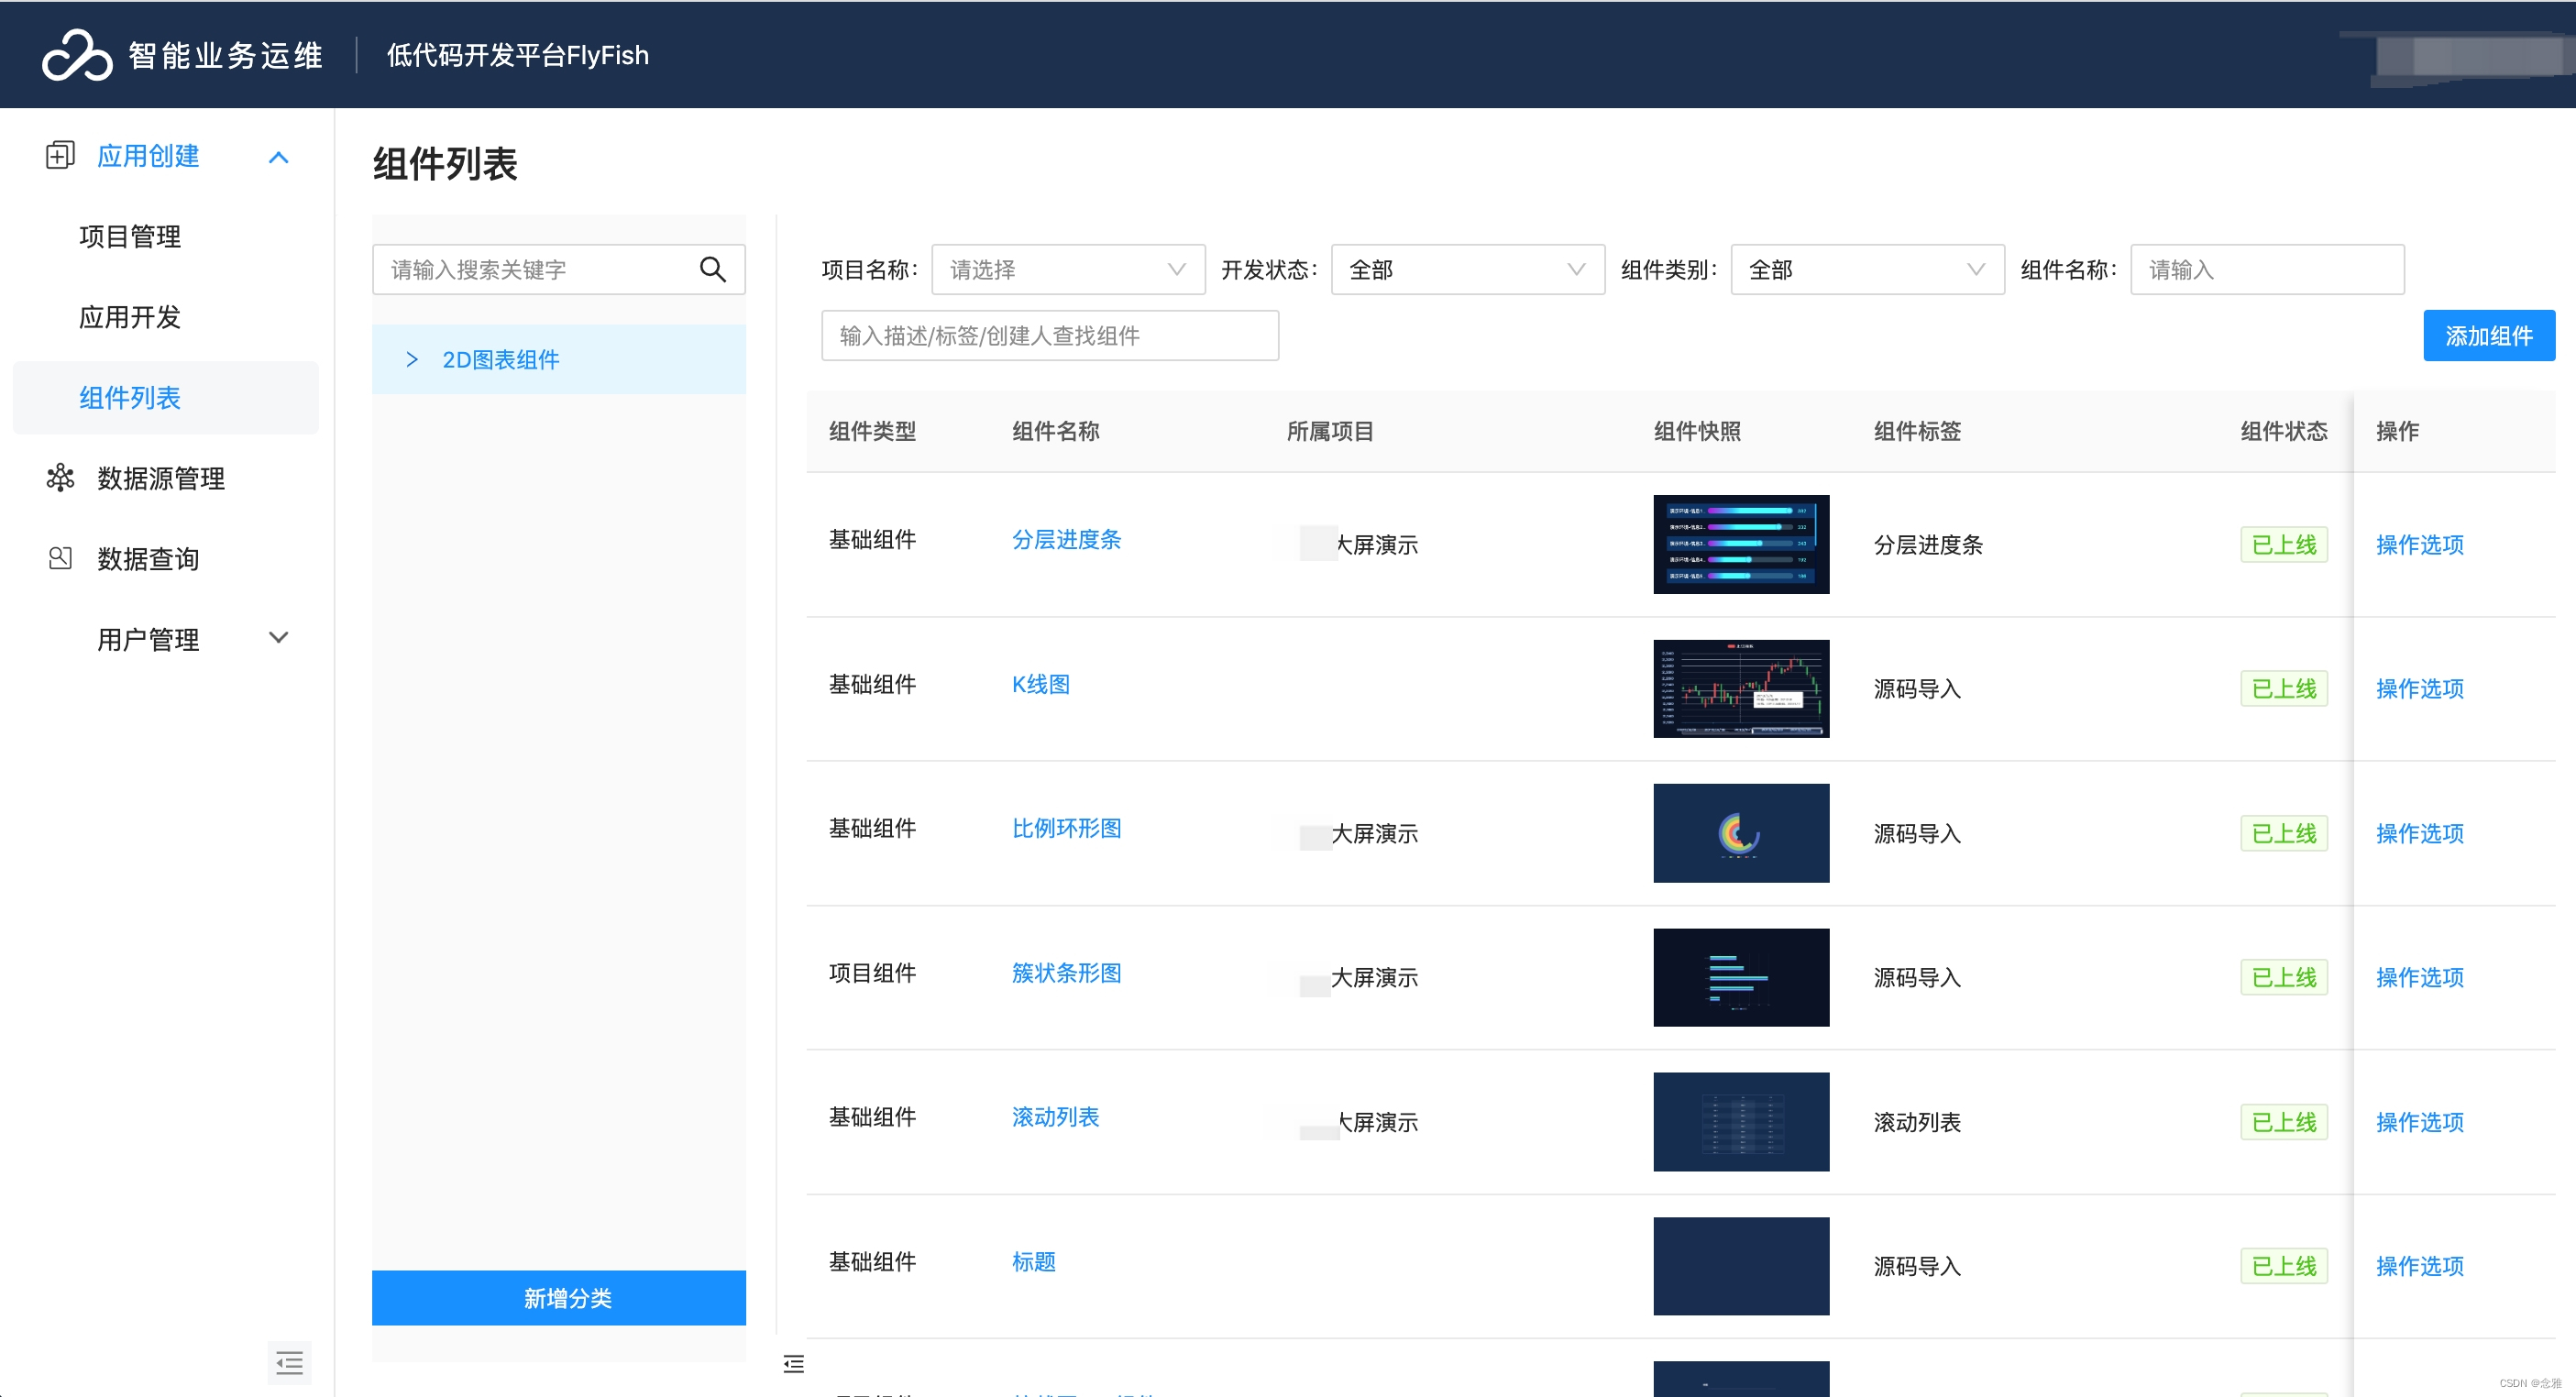Open 数据查询 via its sidebar icon
This screenshot has height=1397, width=2576.
pos(60,558)
